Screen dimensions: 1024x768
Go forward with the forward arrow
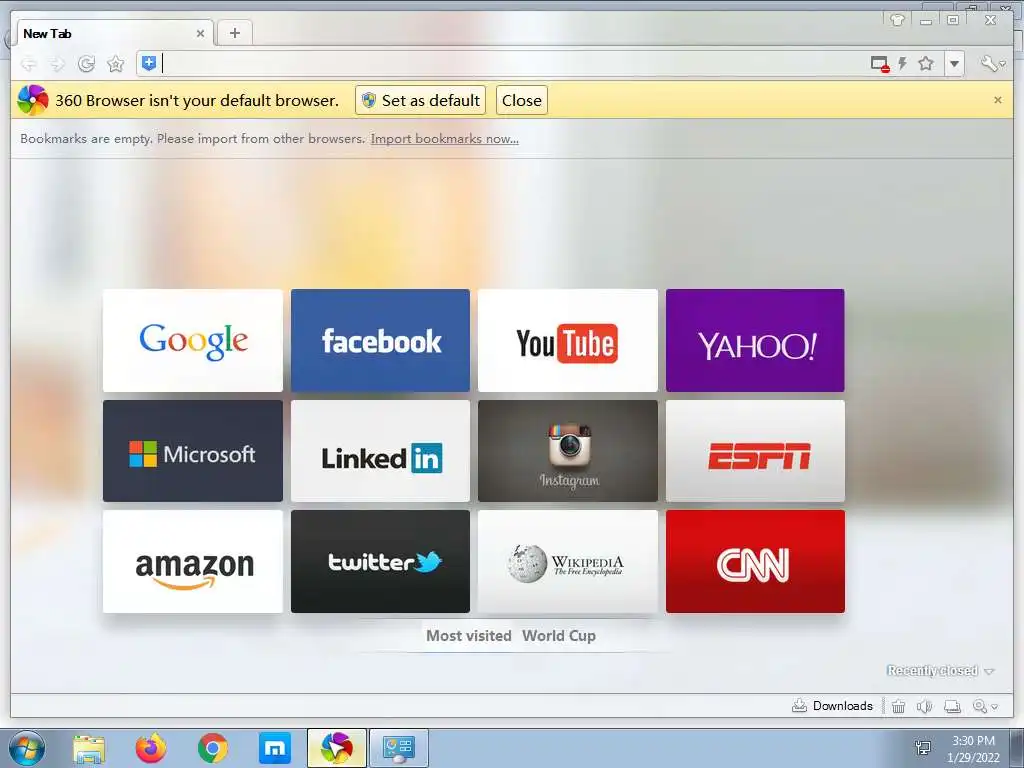tap(57, 63)
